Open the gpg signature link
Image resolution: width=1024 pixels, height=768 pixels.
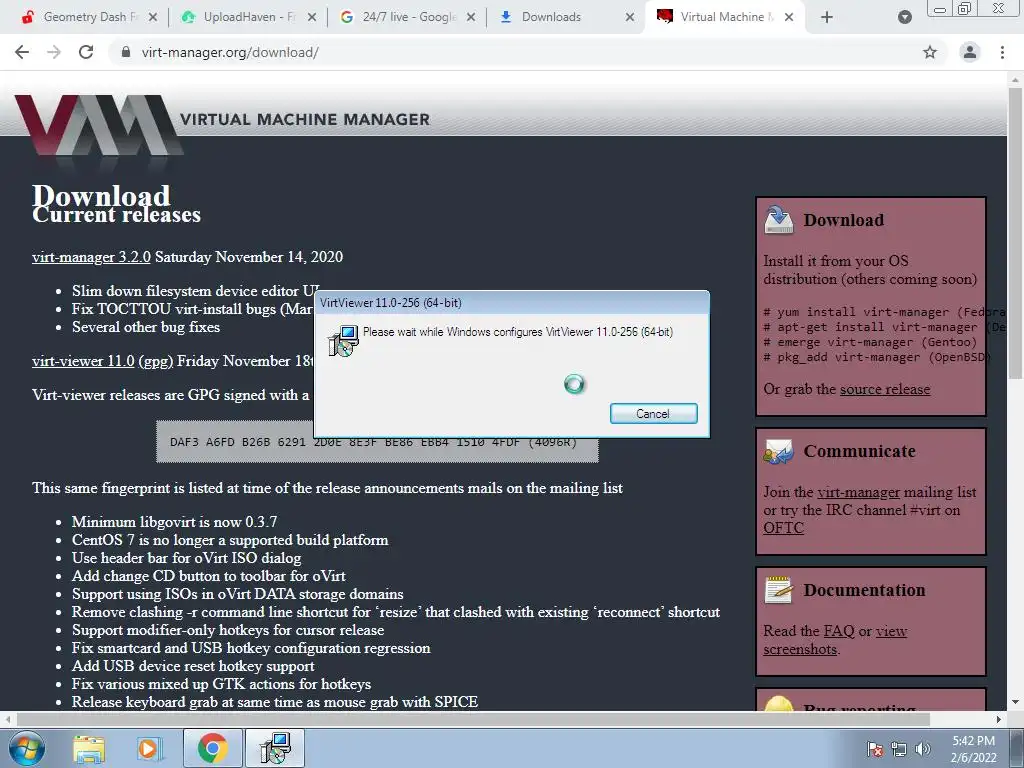point(155,360)
